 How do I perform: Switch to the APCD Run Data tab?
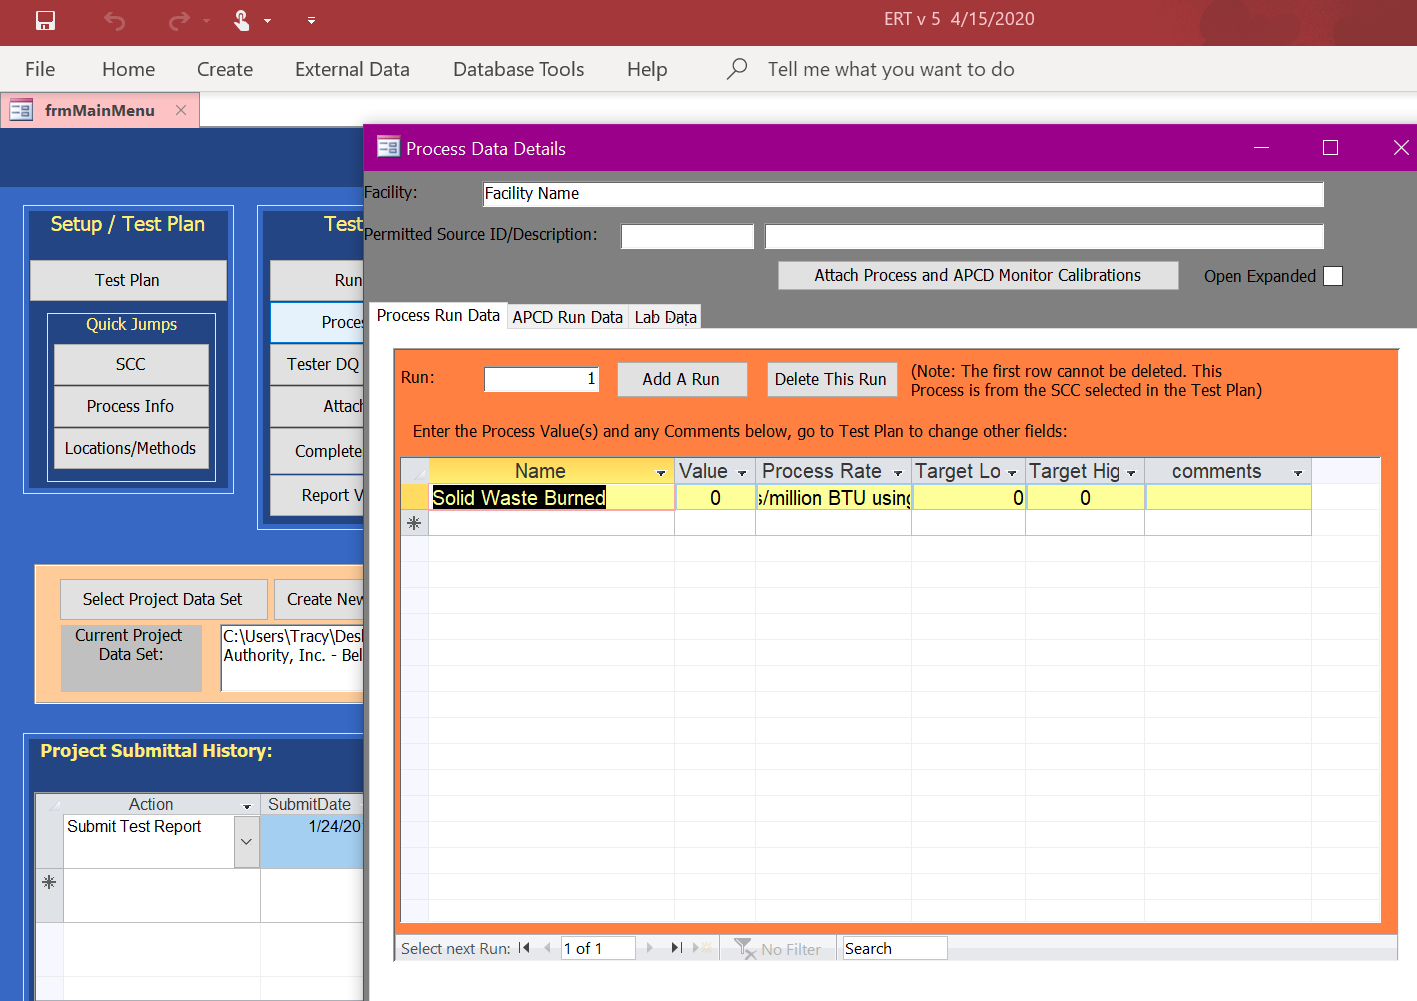coord(567,317)
